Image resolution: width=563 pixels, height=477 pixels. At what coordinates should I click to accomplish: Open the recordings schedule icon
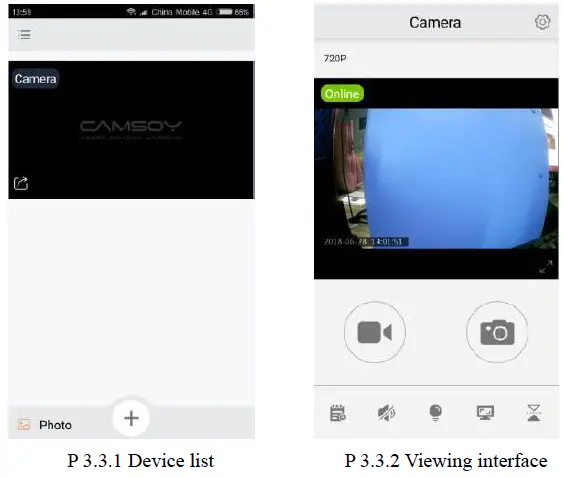click(338, 413)
